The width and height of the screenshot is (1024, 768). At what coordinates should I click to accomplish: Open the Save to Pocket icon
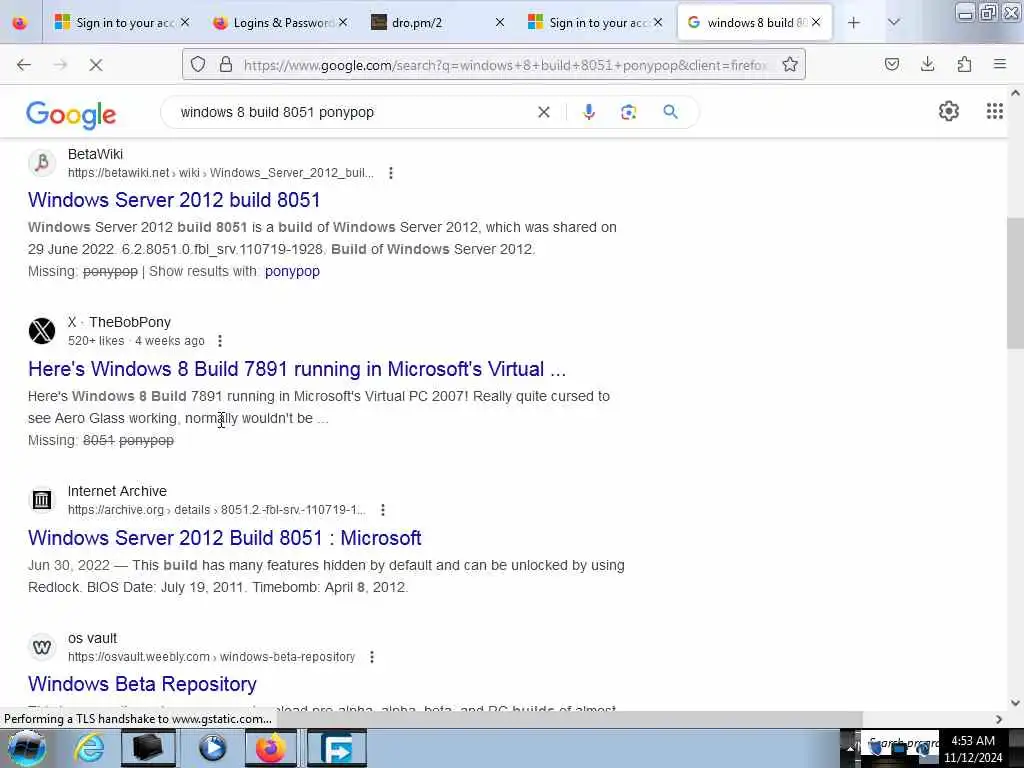(891, 64)
